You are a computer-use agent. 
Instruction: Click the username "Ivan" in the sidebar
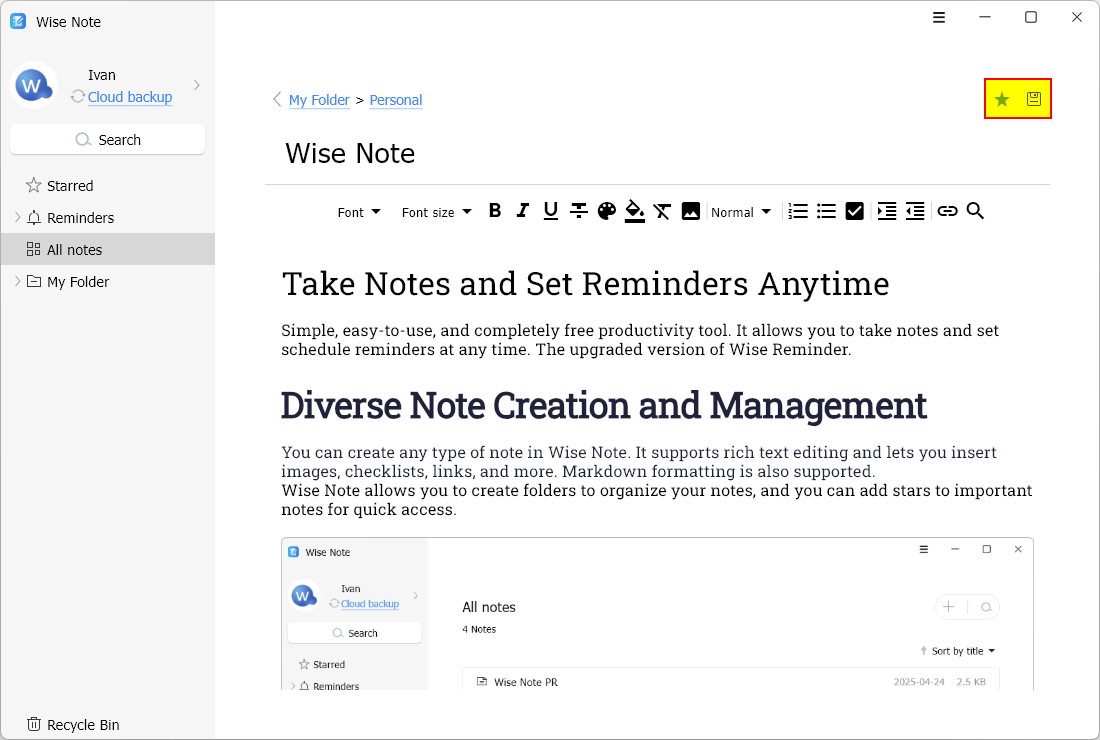tap(102, 75)
